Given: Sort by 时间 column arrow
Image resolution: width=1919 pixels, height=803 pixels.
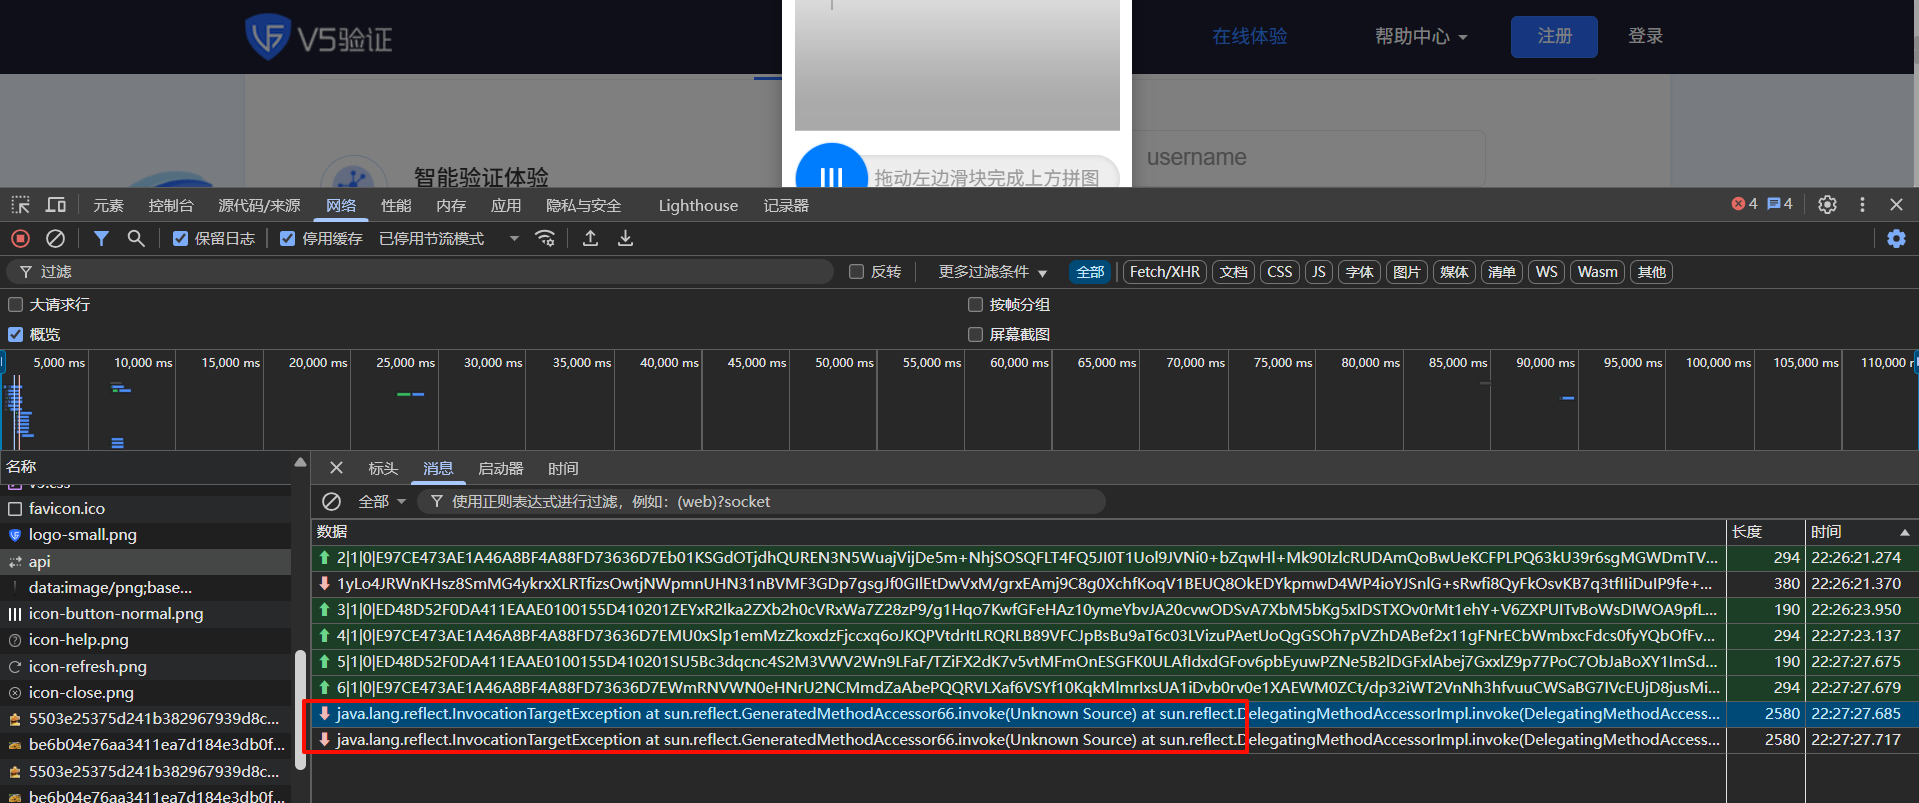Looking at the screenshot, I should (1904, 532).
